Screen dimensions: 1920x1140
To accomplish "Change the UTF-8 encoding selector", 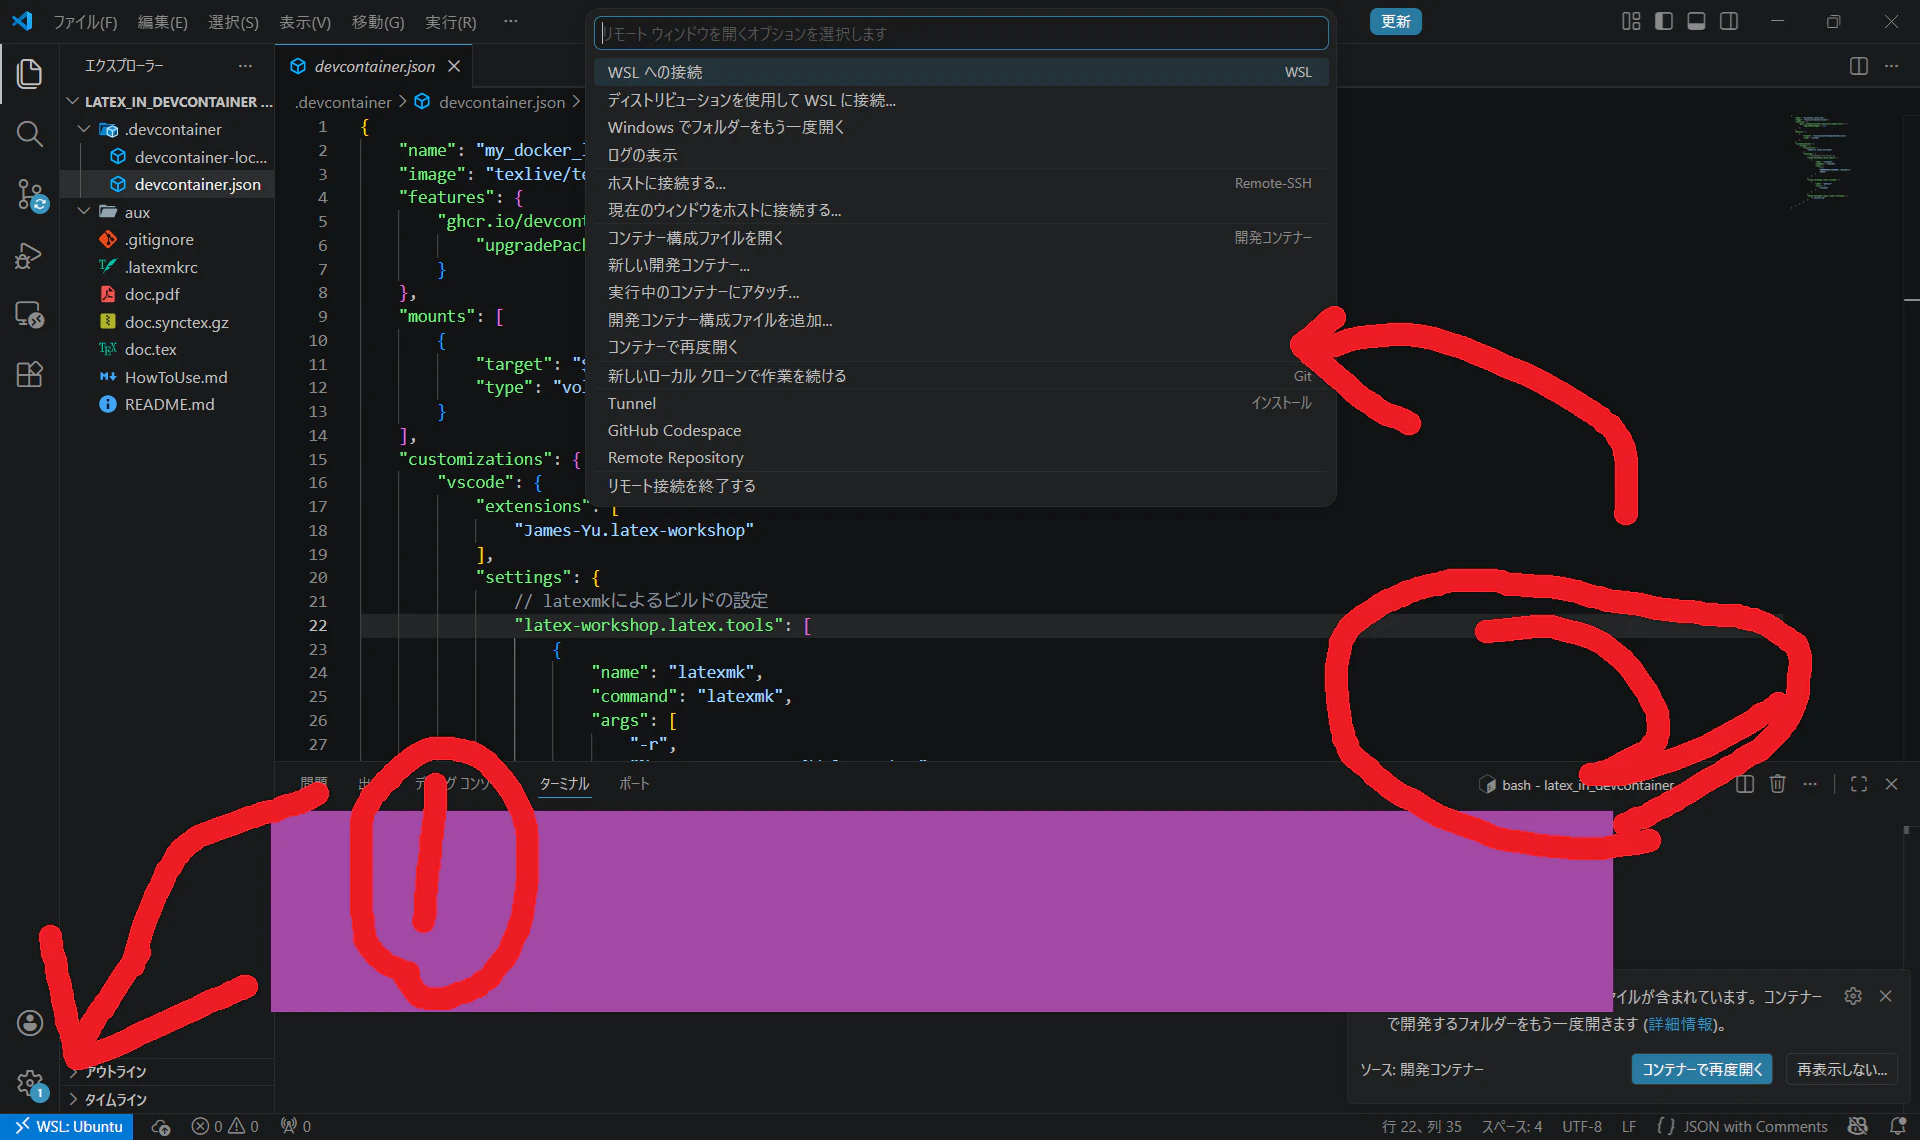I will (1582, 1126).
